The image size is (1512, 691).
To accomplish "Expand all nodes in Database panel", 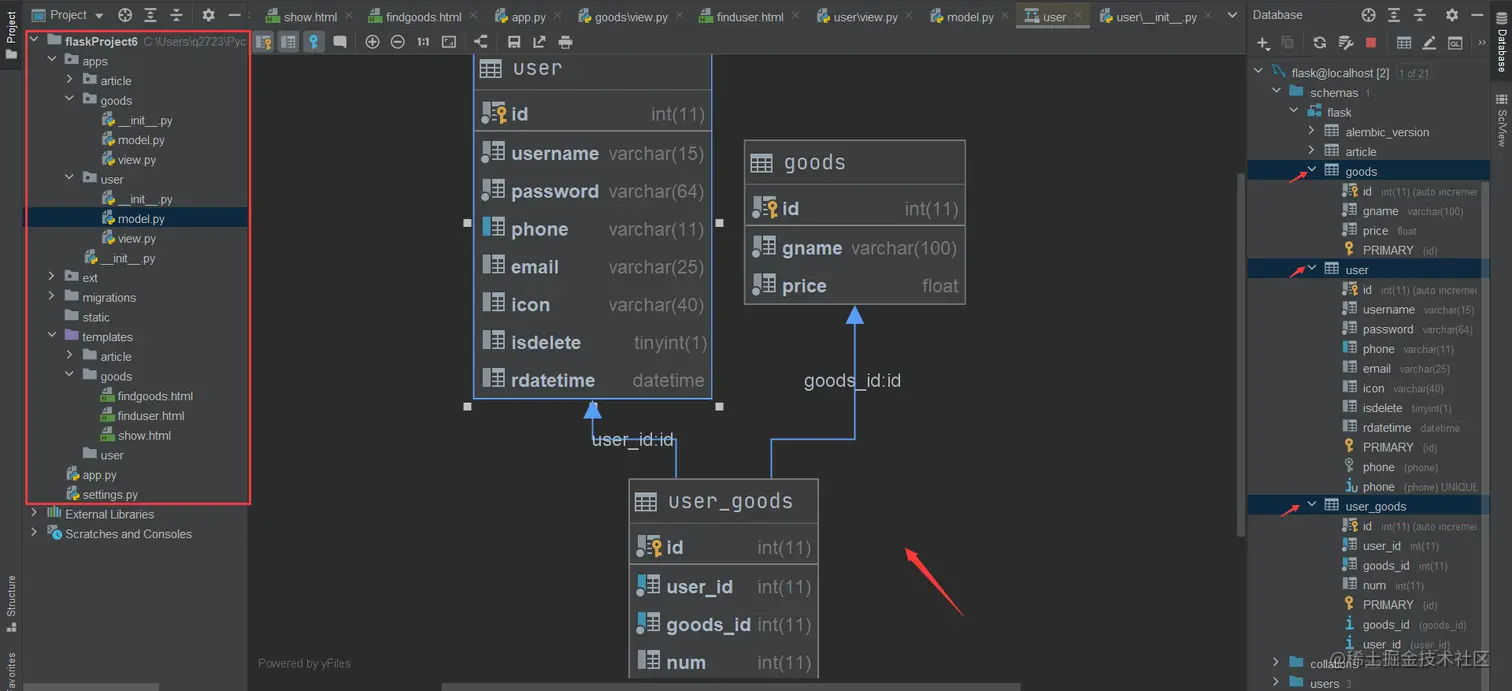I will coord(1394,15).
